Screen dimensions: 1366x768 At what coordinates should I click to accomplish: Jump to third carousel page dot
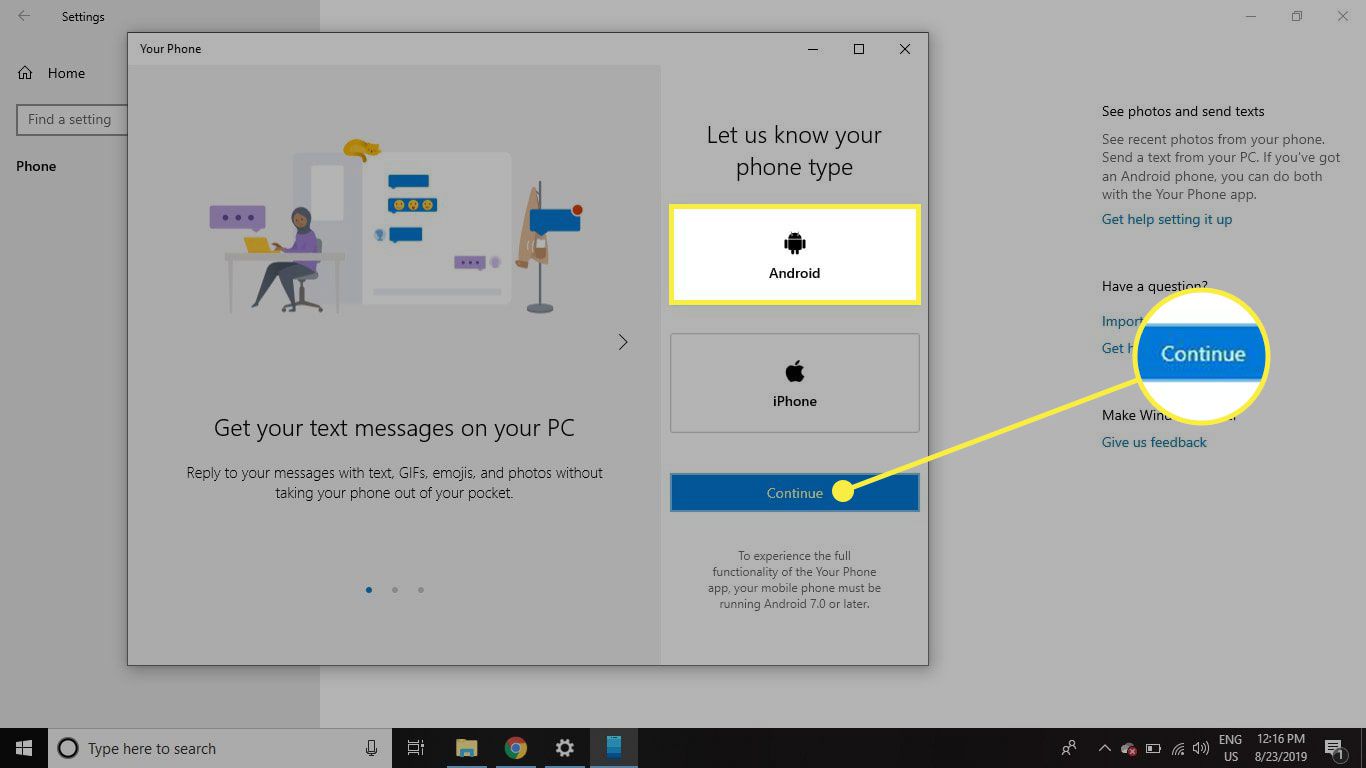click(x=421, y=590)
